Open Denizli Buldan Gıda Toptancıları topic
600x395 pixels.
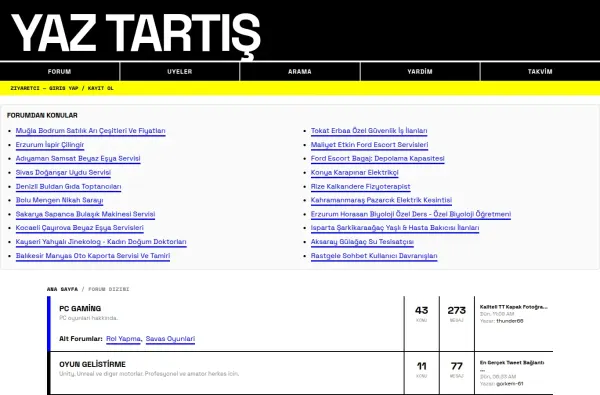[x=68, y=186]
